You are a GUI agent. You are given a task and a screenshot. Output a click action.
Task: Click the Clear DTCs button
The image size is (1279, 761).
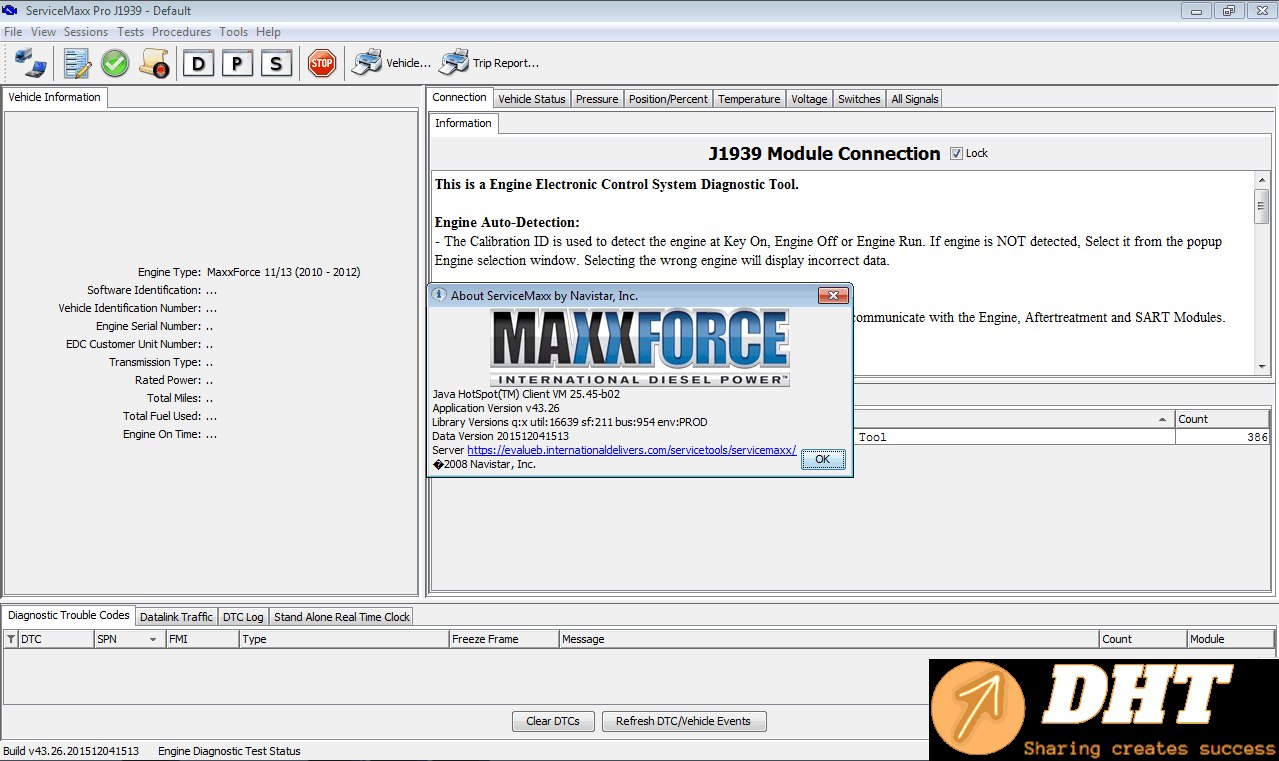554,721
